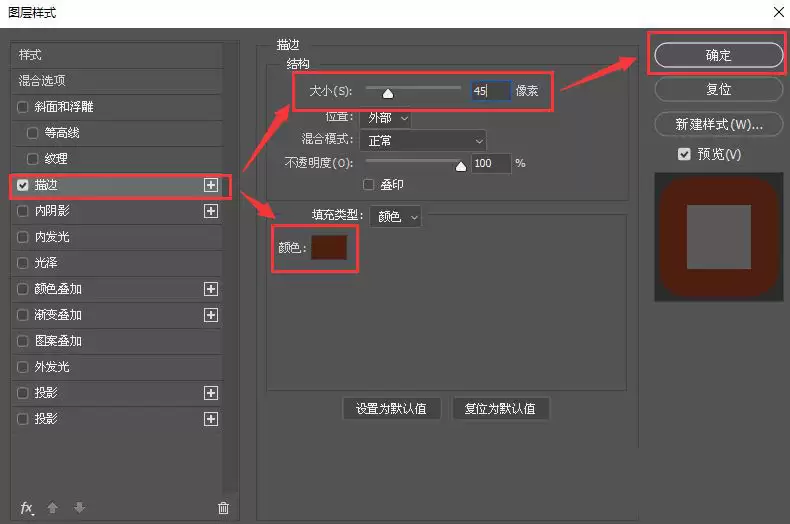790x524 pixels.
Task: Select the 外发光 style entry
Action: (117, 367)
